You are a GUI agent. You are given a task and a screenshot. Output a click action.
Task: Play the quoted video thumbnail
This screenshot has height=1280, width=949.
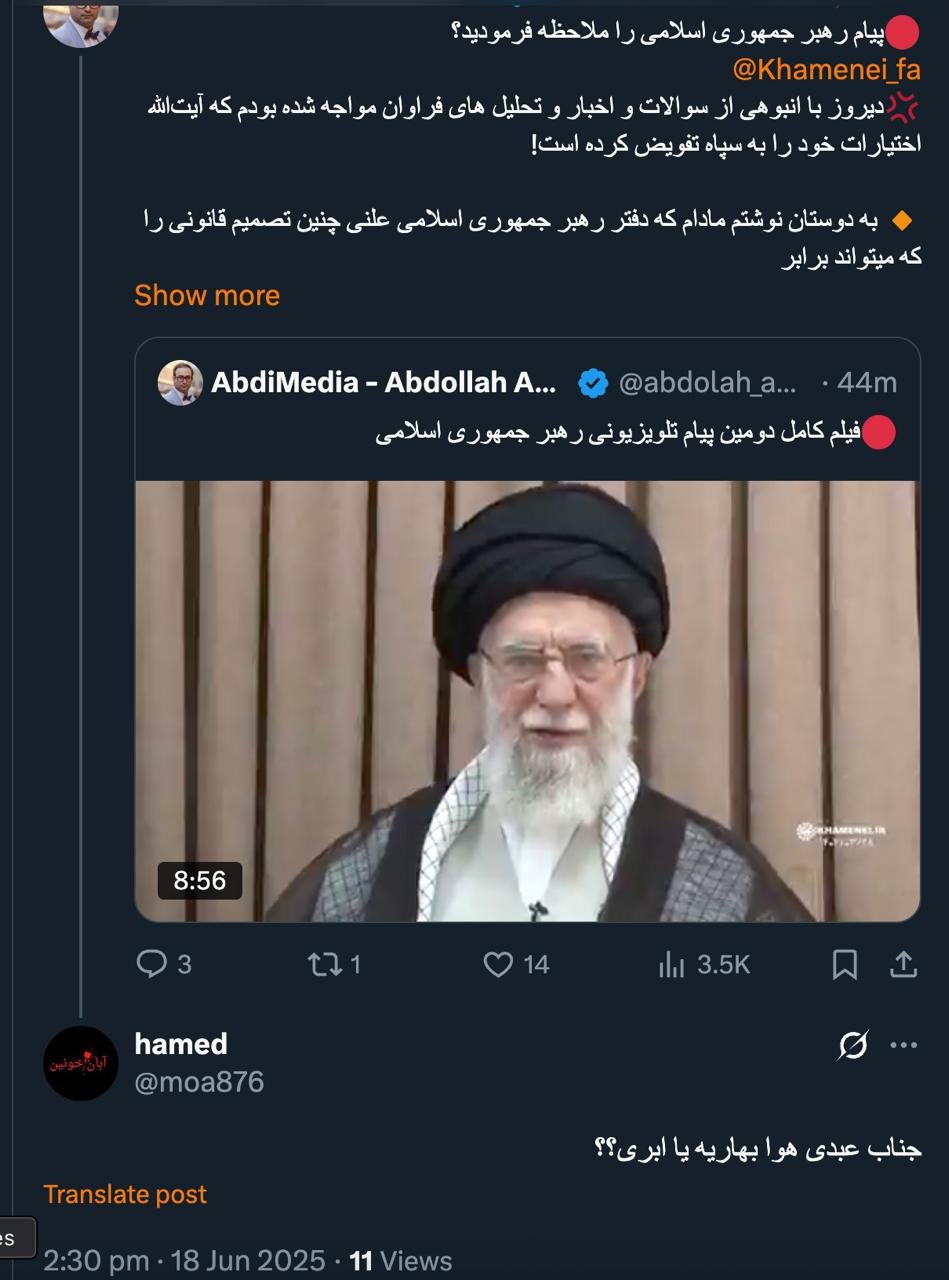coord(527,700)
